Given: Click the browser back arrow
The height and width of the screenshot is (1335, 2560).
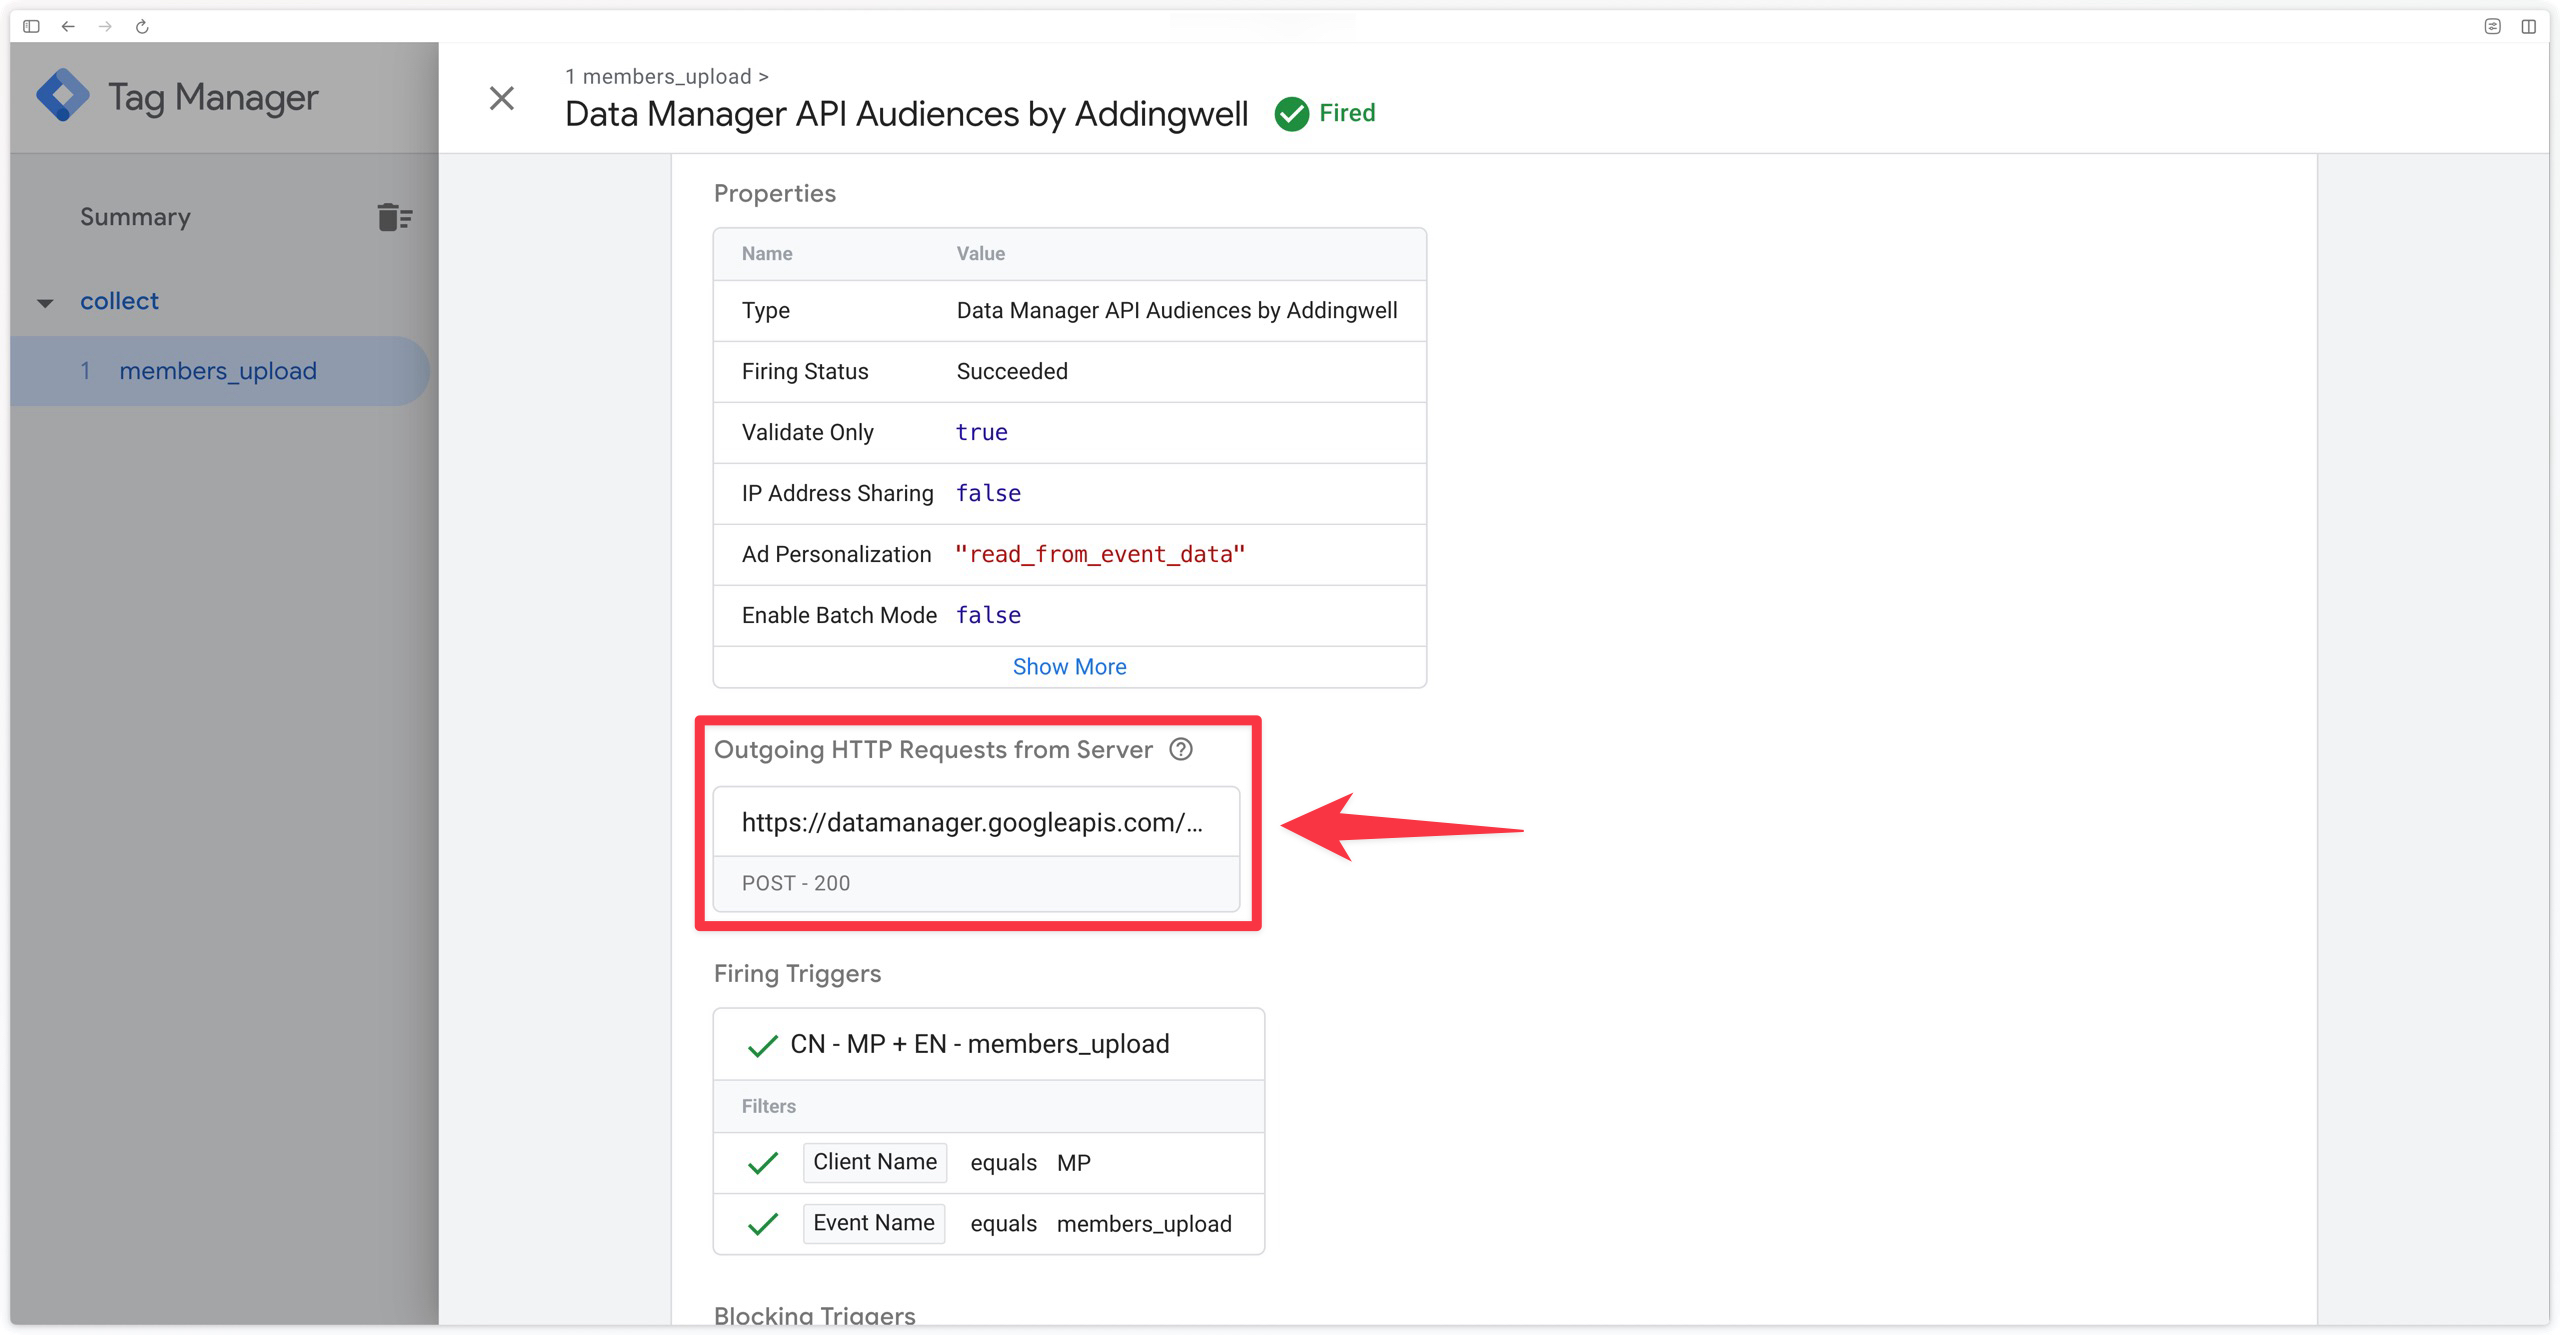Looking at the screenshot, I should coord(68,26).
